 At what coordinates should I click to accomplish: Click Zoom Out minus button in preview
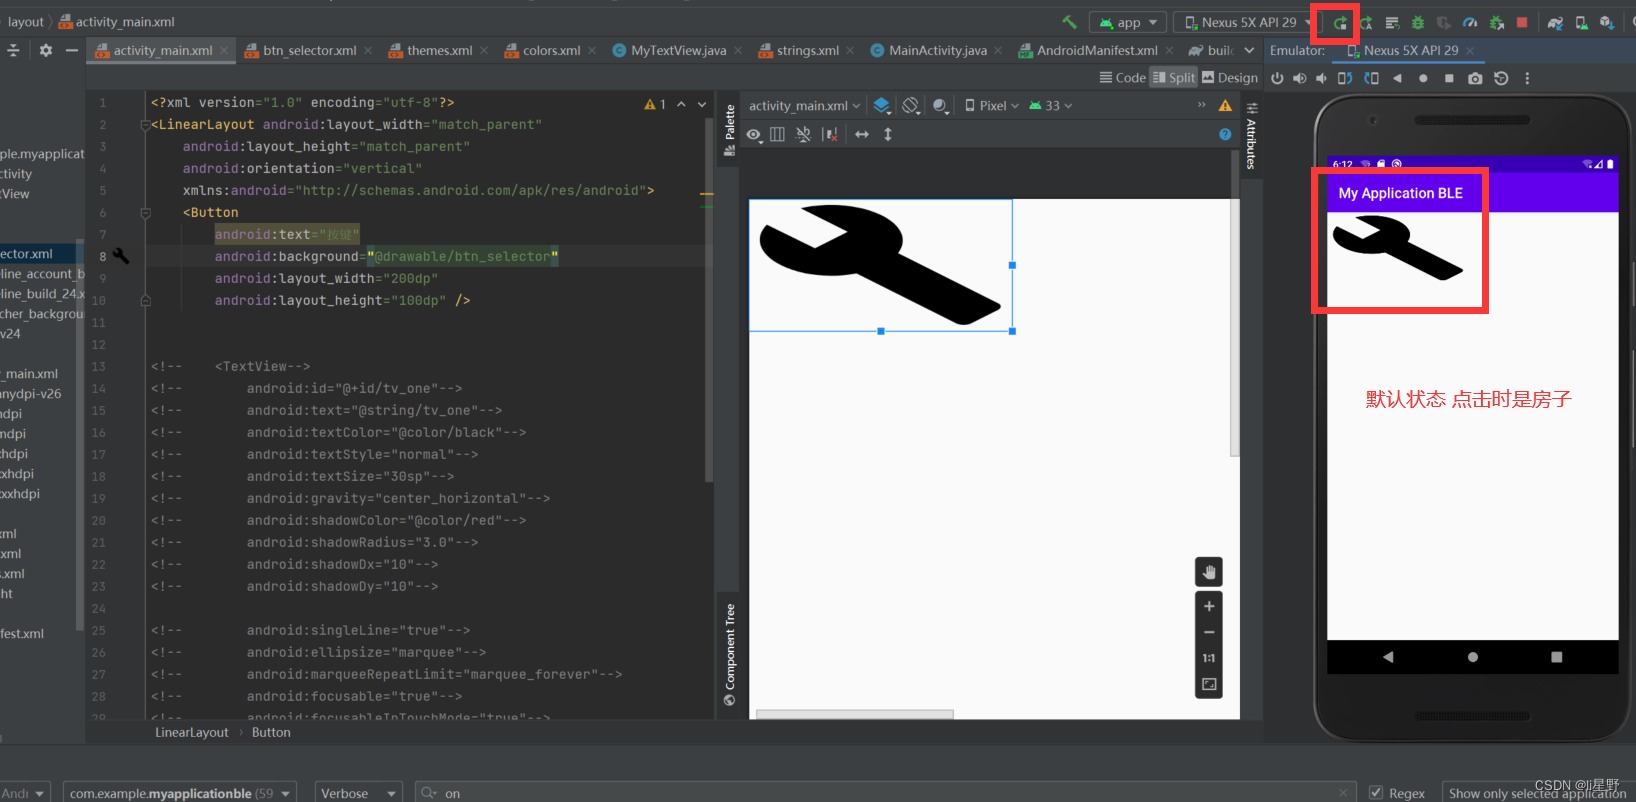pos(1209,632)
